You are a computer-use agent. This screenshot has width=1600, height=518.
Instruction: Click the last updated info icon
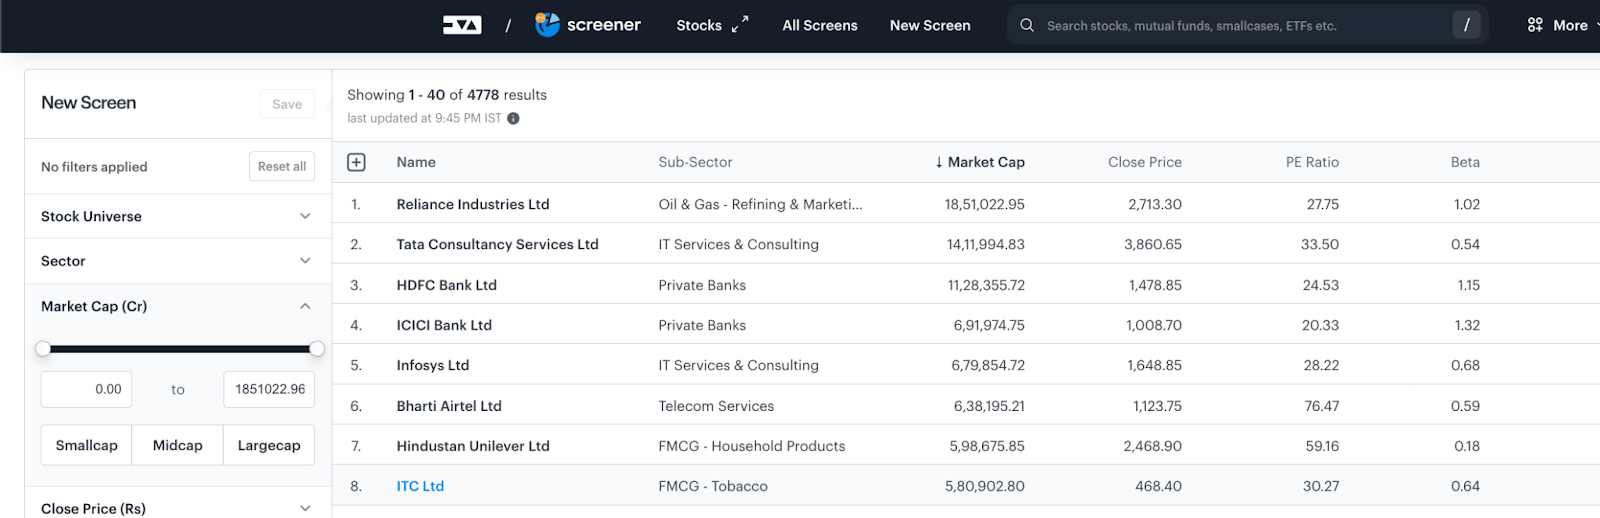pyautogui.click(x=513, y=118)
